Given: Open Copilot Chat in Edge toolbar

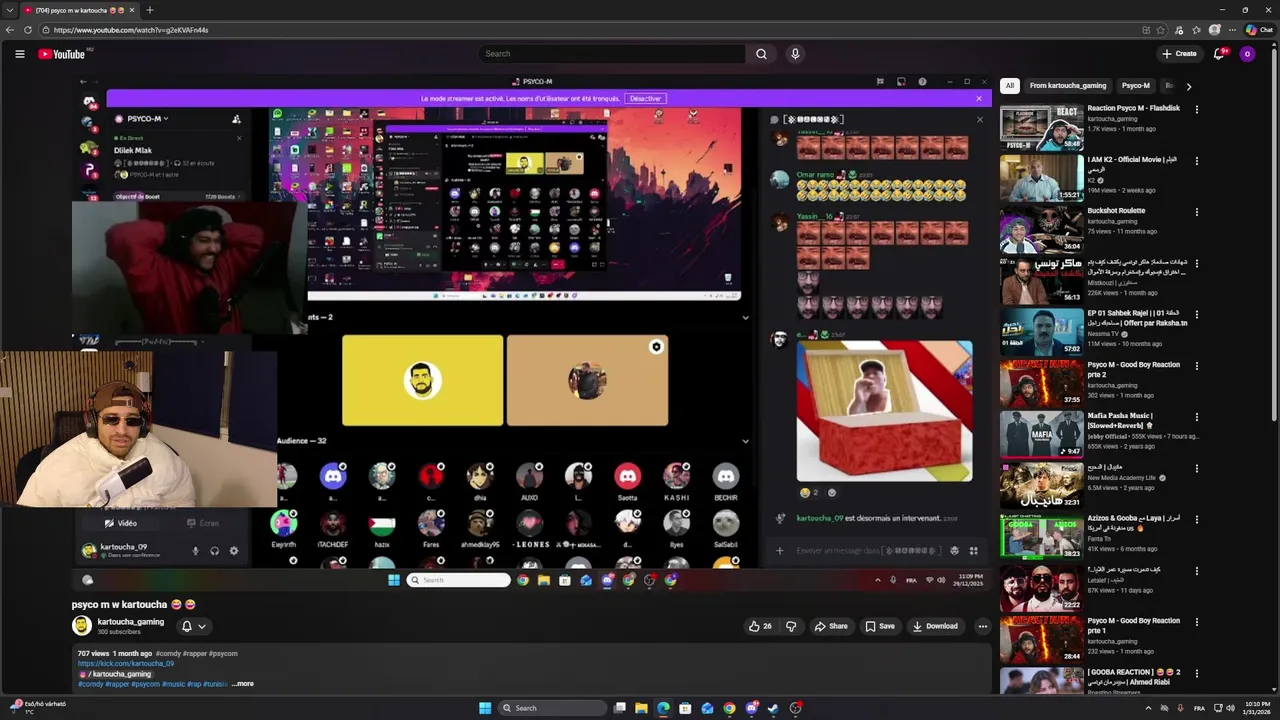Looking at the screenshot, I should (x=1258, y=30).
